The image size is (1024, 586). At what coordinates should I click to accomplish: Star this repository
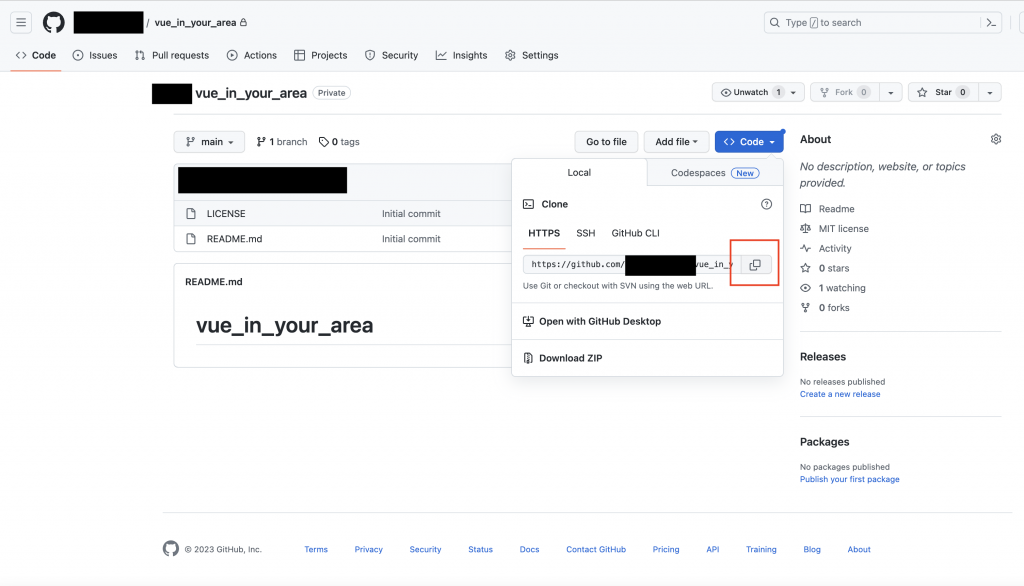point(943,93)
